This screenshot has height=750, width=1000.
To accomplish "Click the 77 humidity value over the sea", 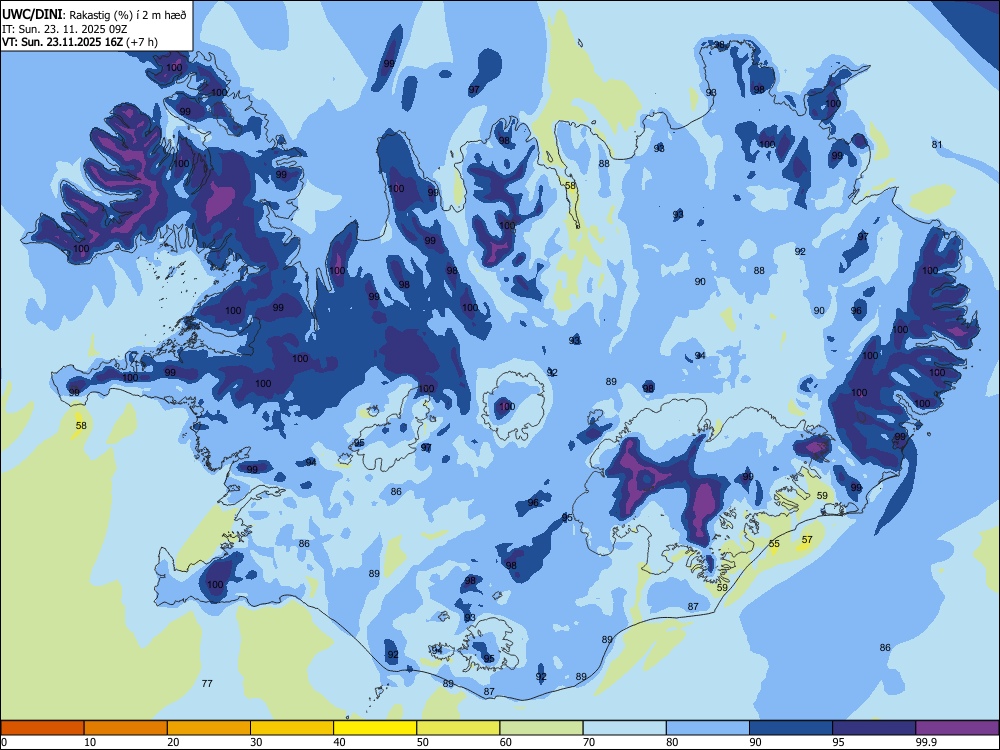I will click(207, 684).
